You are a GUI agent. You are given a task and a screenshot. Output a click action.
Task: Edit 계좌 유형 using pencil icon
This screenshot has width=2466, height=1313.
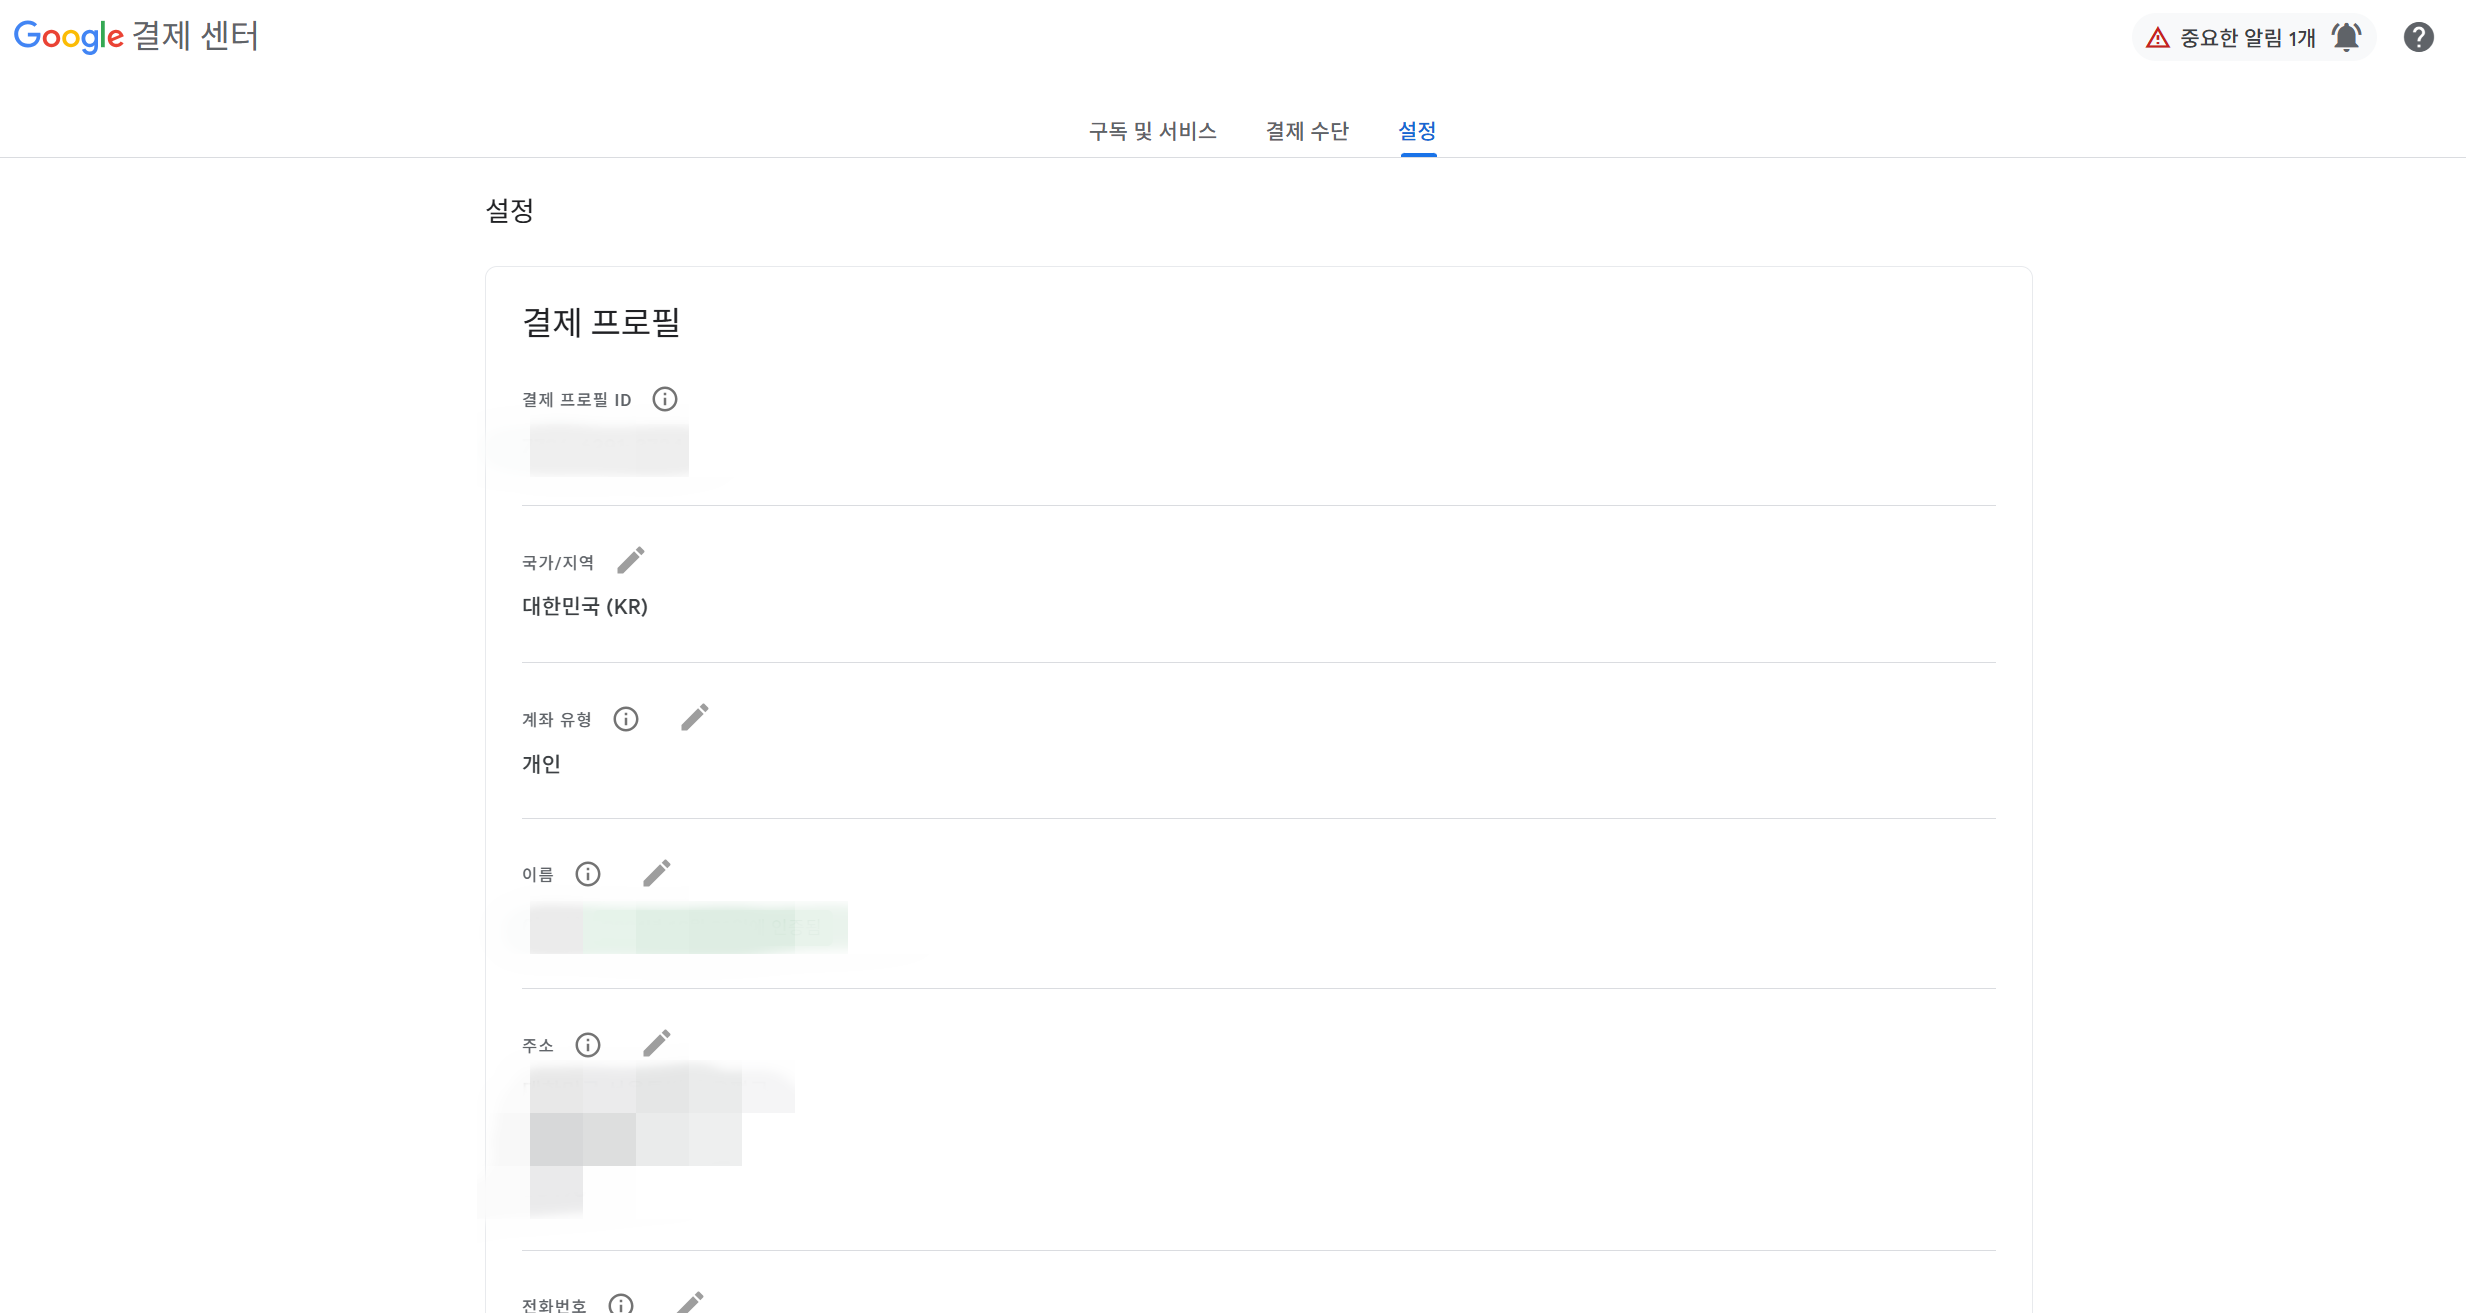[695, 717]
